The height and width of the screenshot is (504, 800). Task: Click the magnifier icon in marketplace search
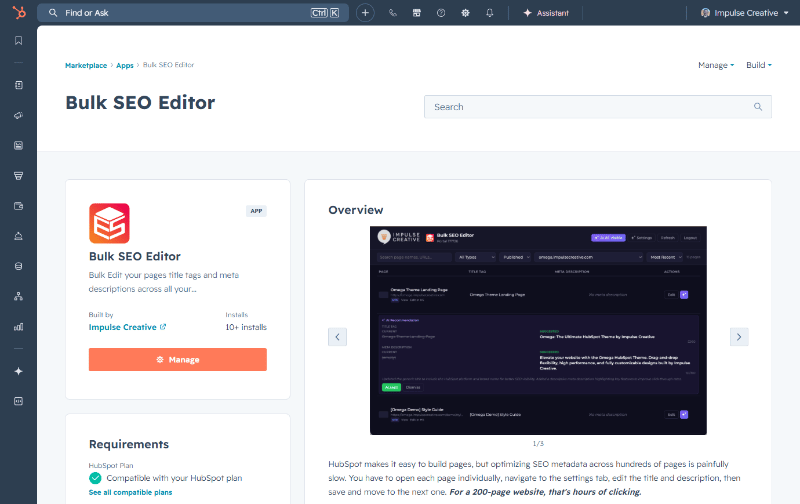click(x=758, y=107)
